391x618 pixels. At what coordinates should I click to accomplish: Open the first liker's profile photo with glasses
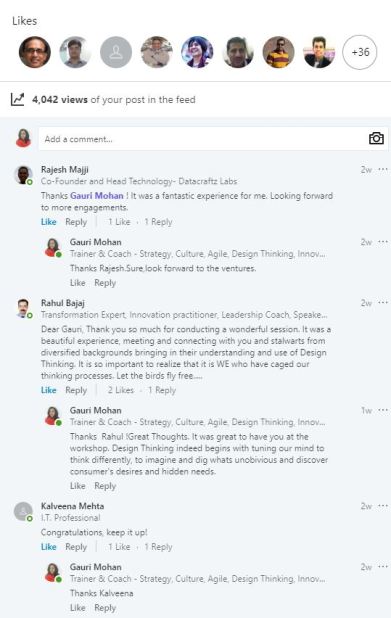click(x=35, y=52)
